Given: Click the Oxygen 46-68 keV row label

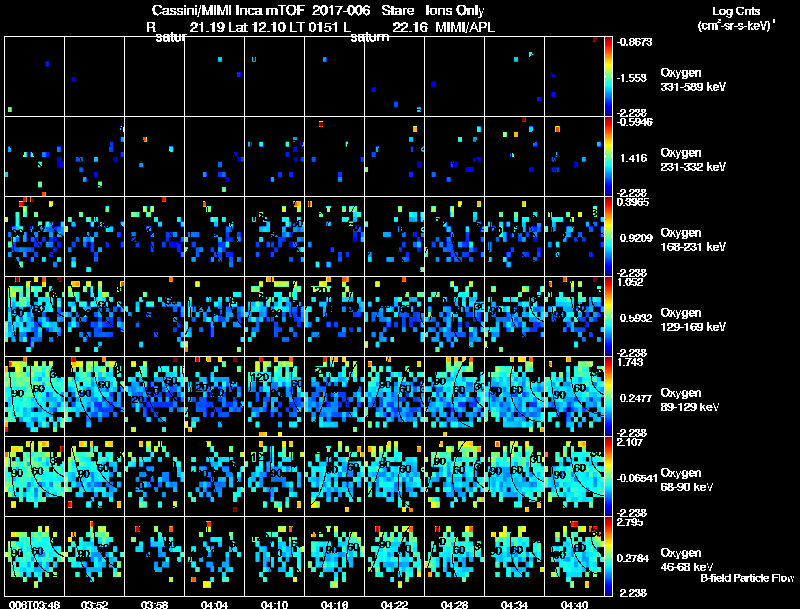Looking at the screenshot, I should point(687,560).
